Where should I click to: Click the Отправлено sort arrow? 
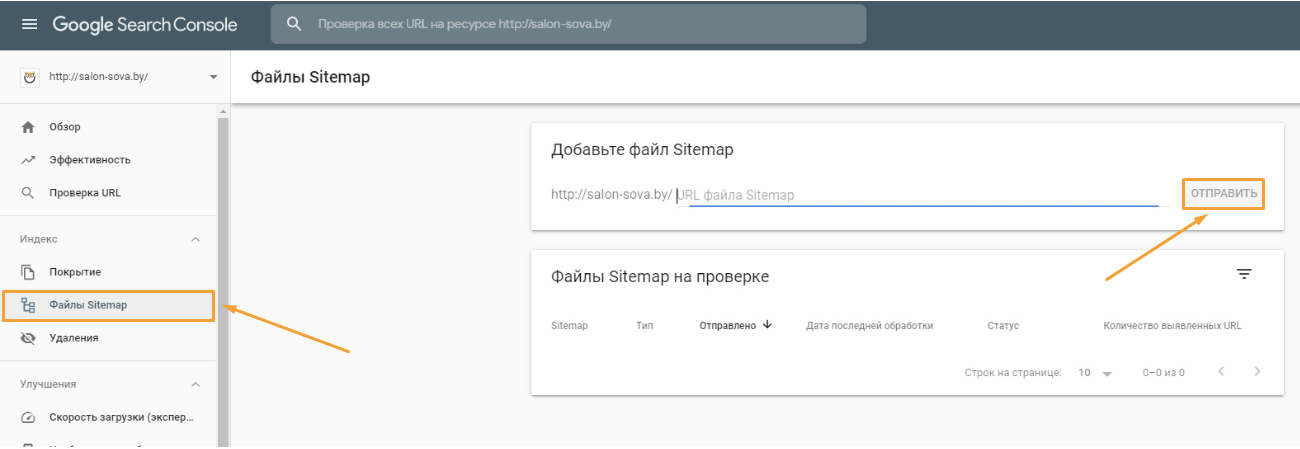pos(767,325)
